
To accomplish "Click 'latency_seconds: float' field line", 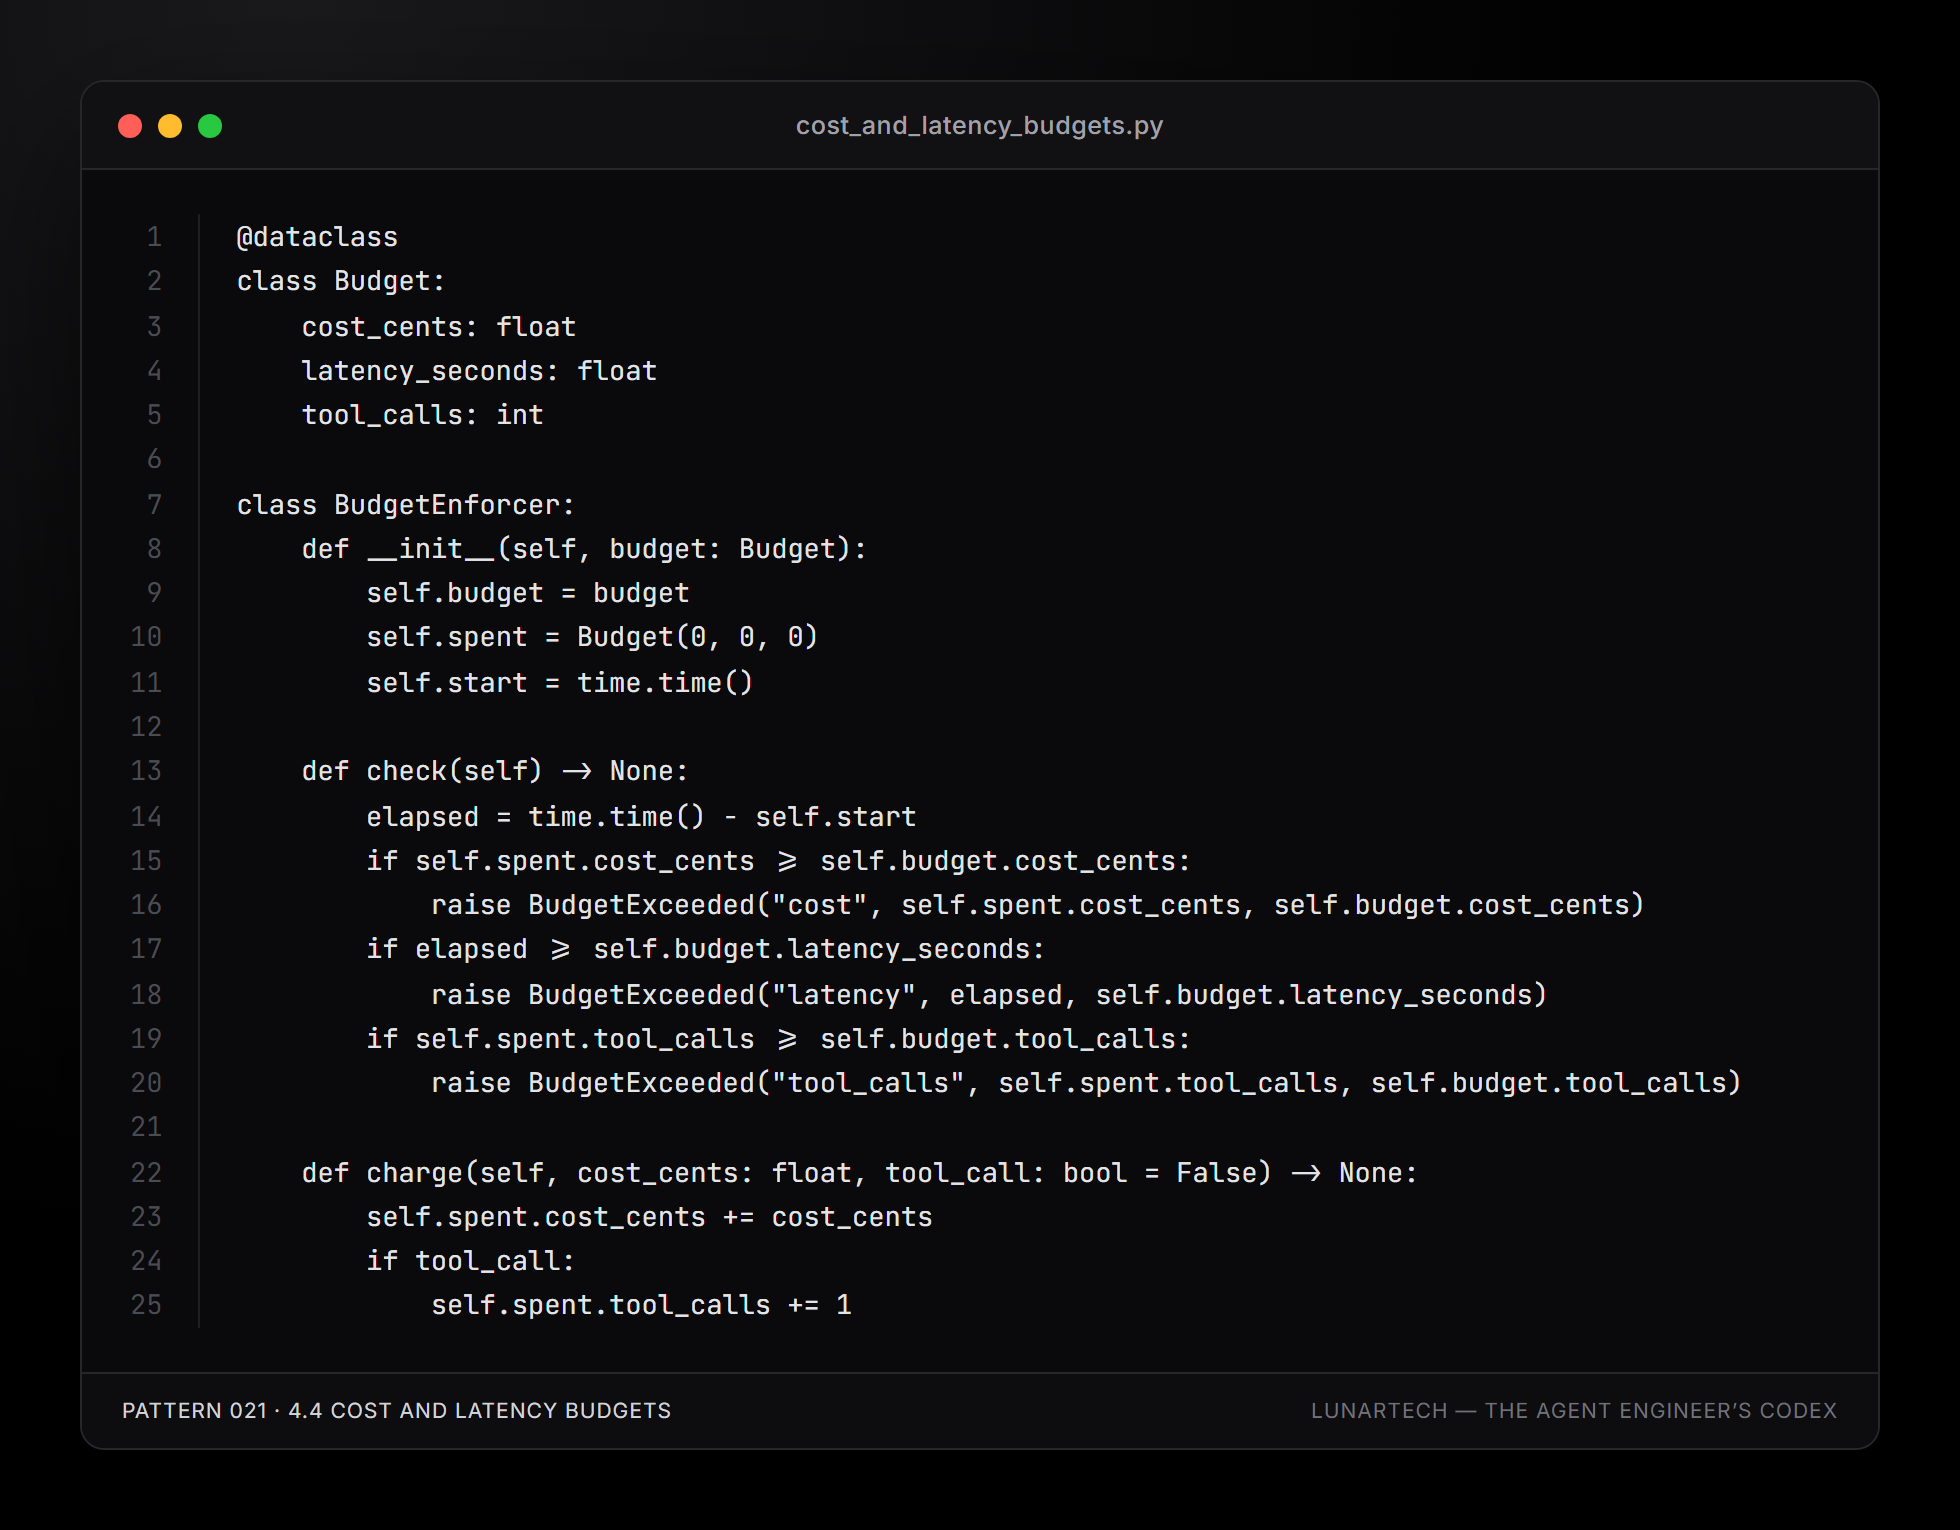I will pos(479,371).
